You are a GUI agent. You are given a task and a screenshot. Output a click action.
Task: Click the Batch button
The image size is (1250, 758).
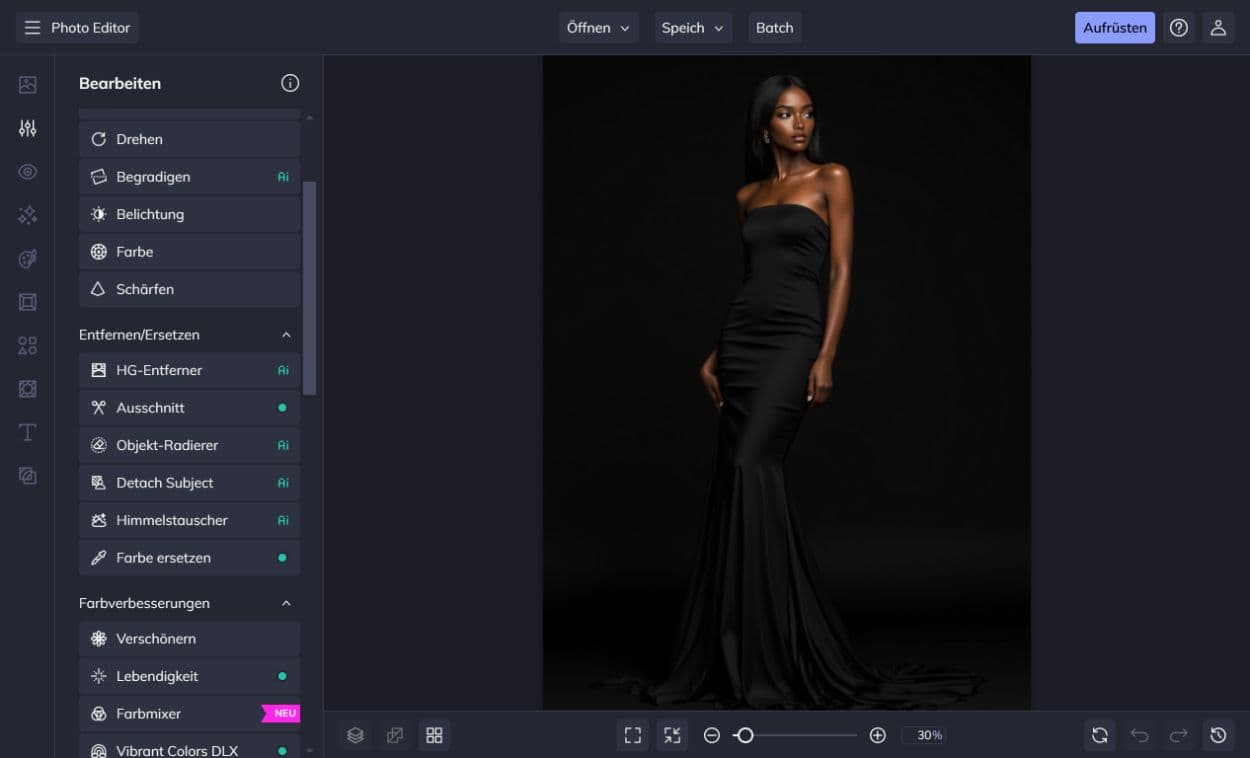(774, 28)
